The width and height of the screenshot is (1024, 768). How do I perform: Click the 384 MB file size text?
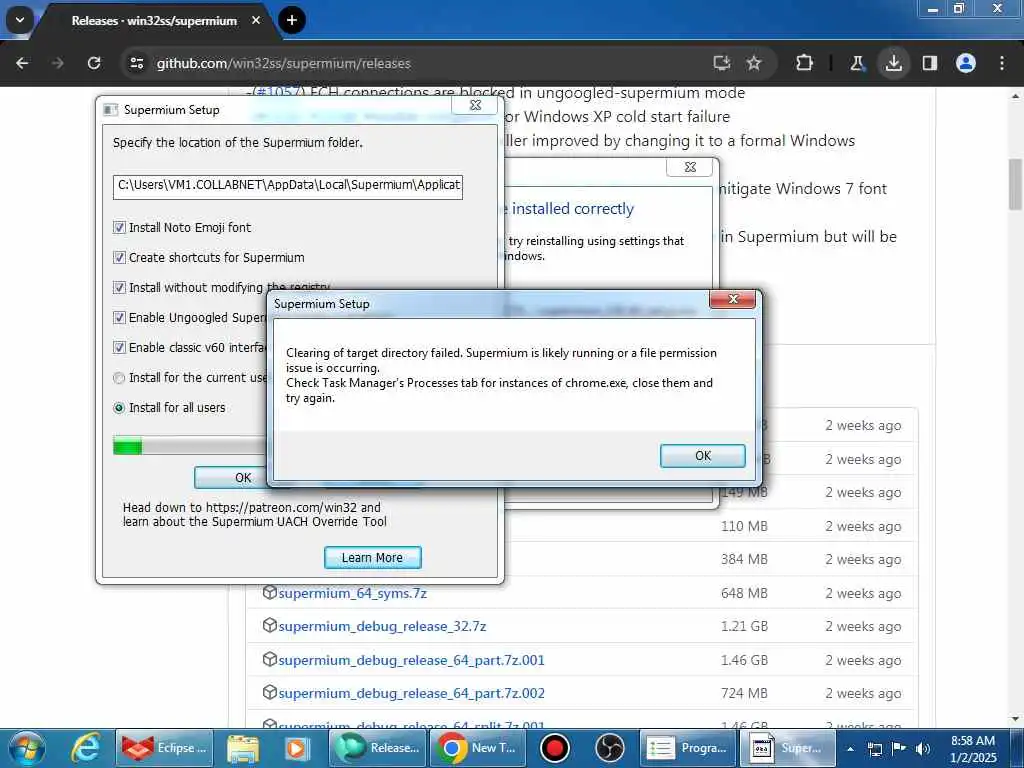744,560
